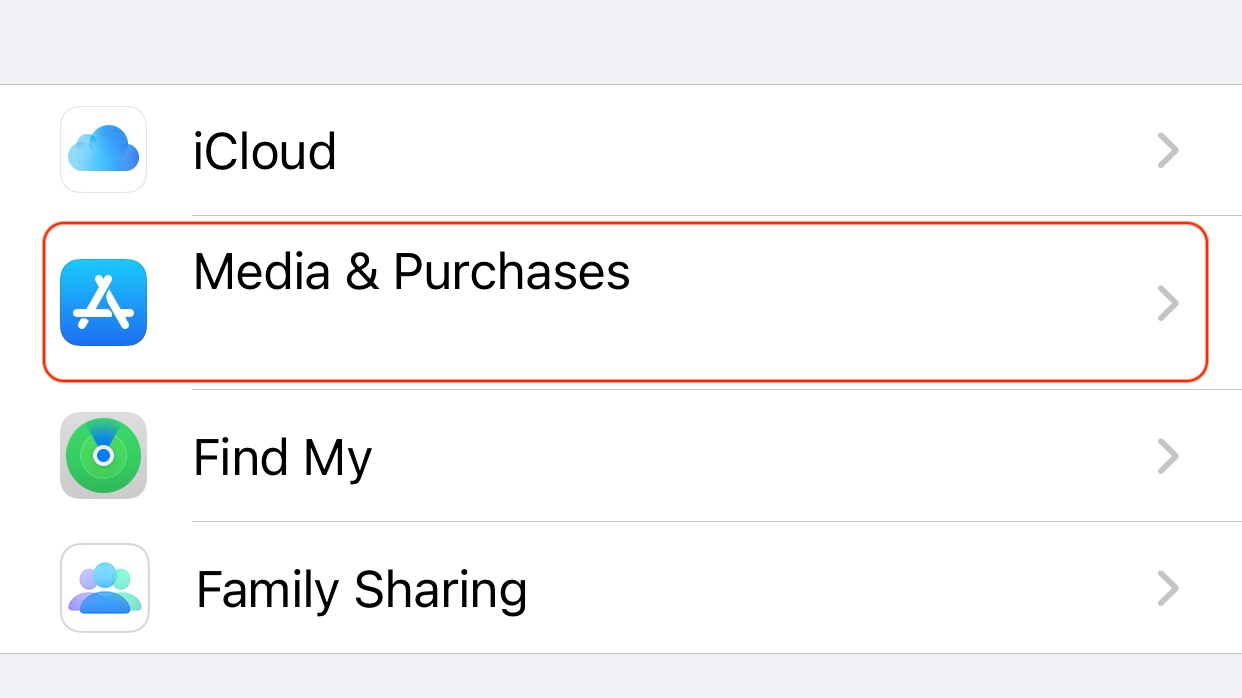Expand iCloud using its right chevron
This screenshot has width=1242, height=698.
point(1167,151)
